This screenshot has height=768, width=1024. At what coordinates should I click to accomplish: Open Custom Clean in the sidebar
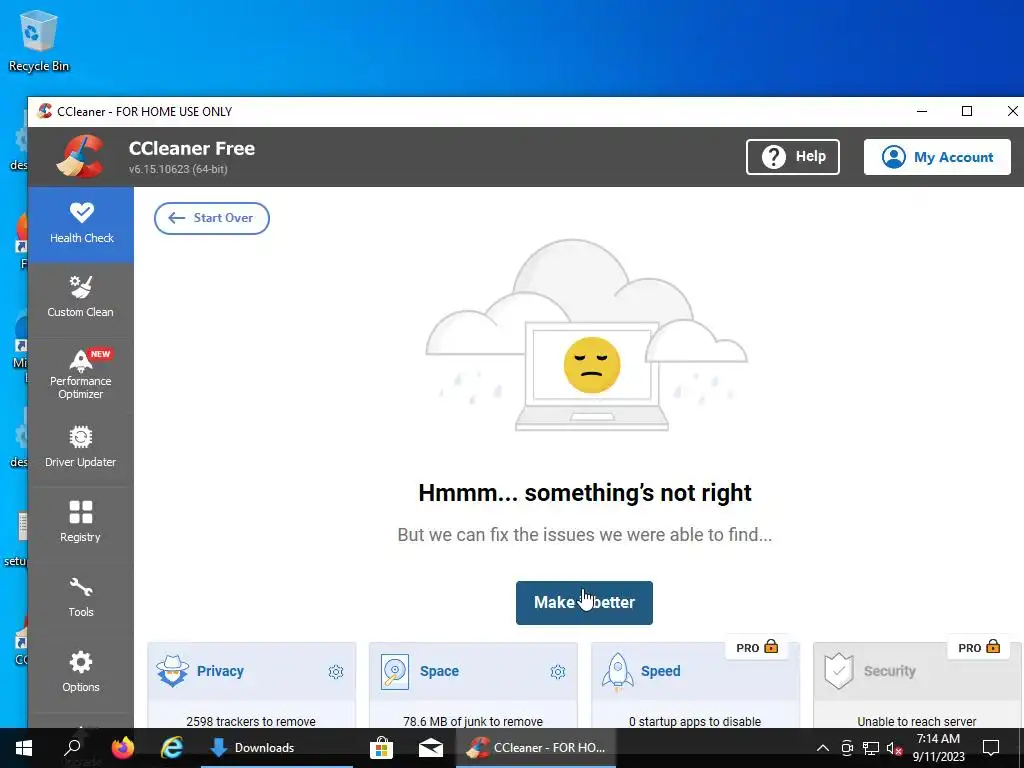point(81,297)
